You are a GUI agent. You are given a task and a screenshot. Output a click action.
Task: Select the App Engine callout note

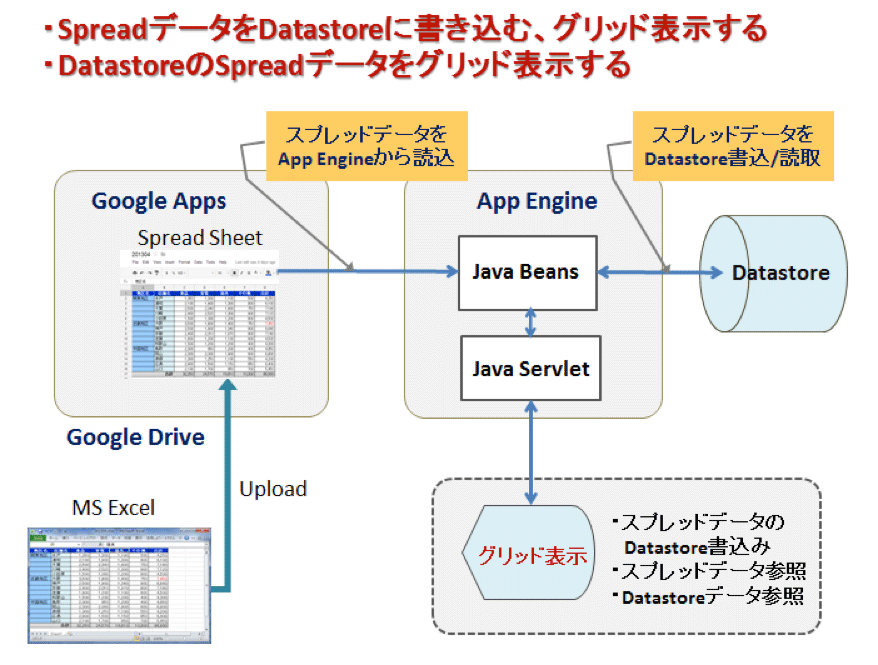tap(367, 146)
